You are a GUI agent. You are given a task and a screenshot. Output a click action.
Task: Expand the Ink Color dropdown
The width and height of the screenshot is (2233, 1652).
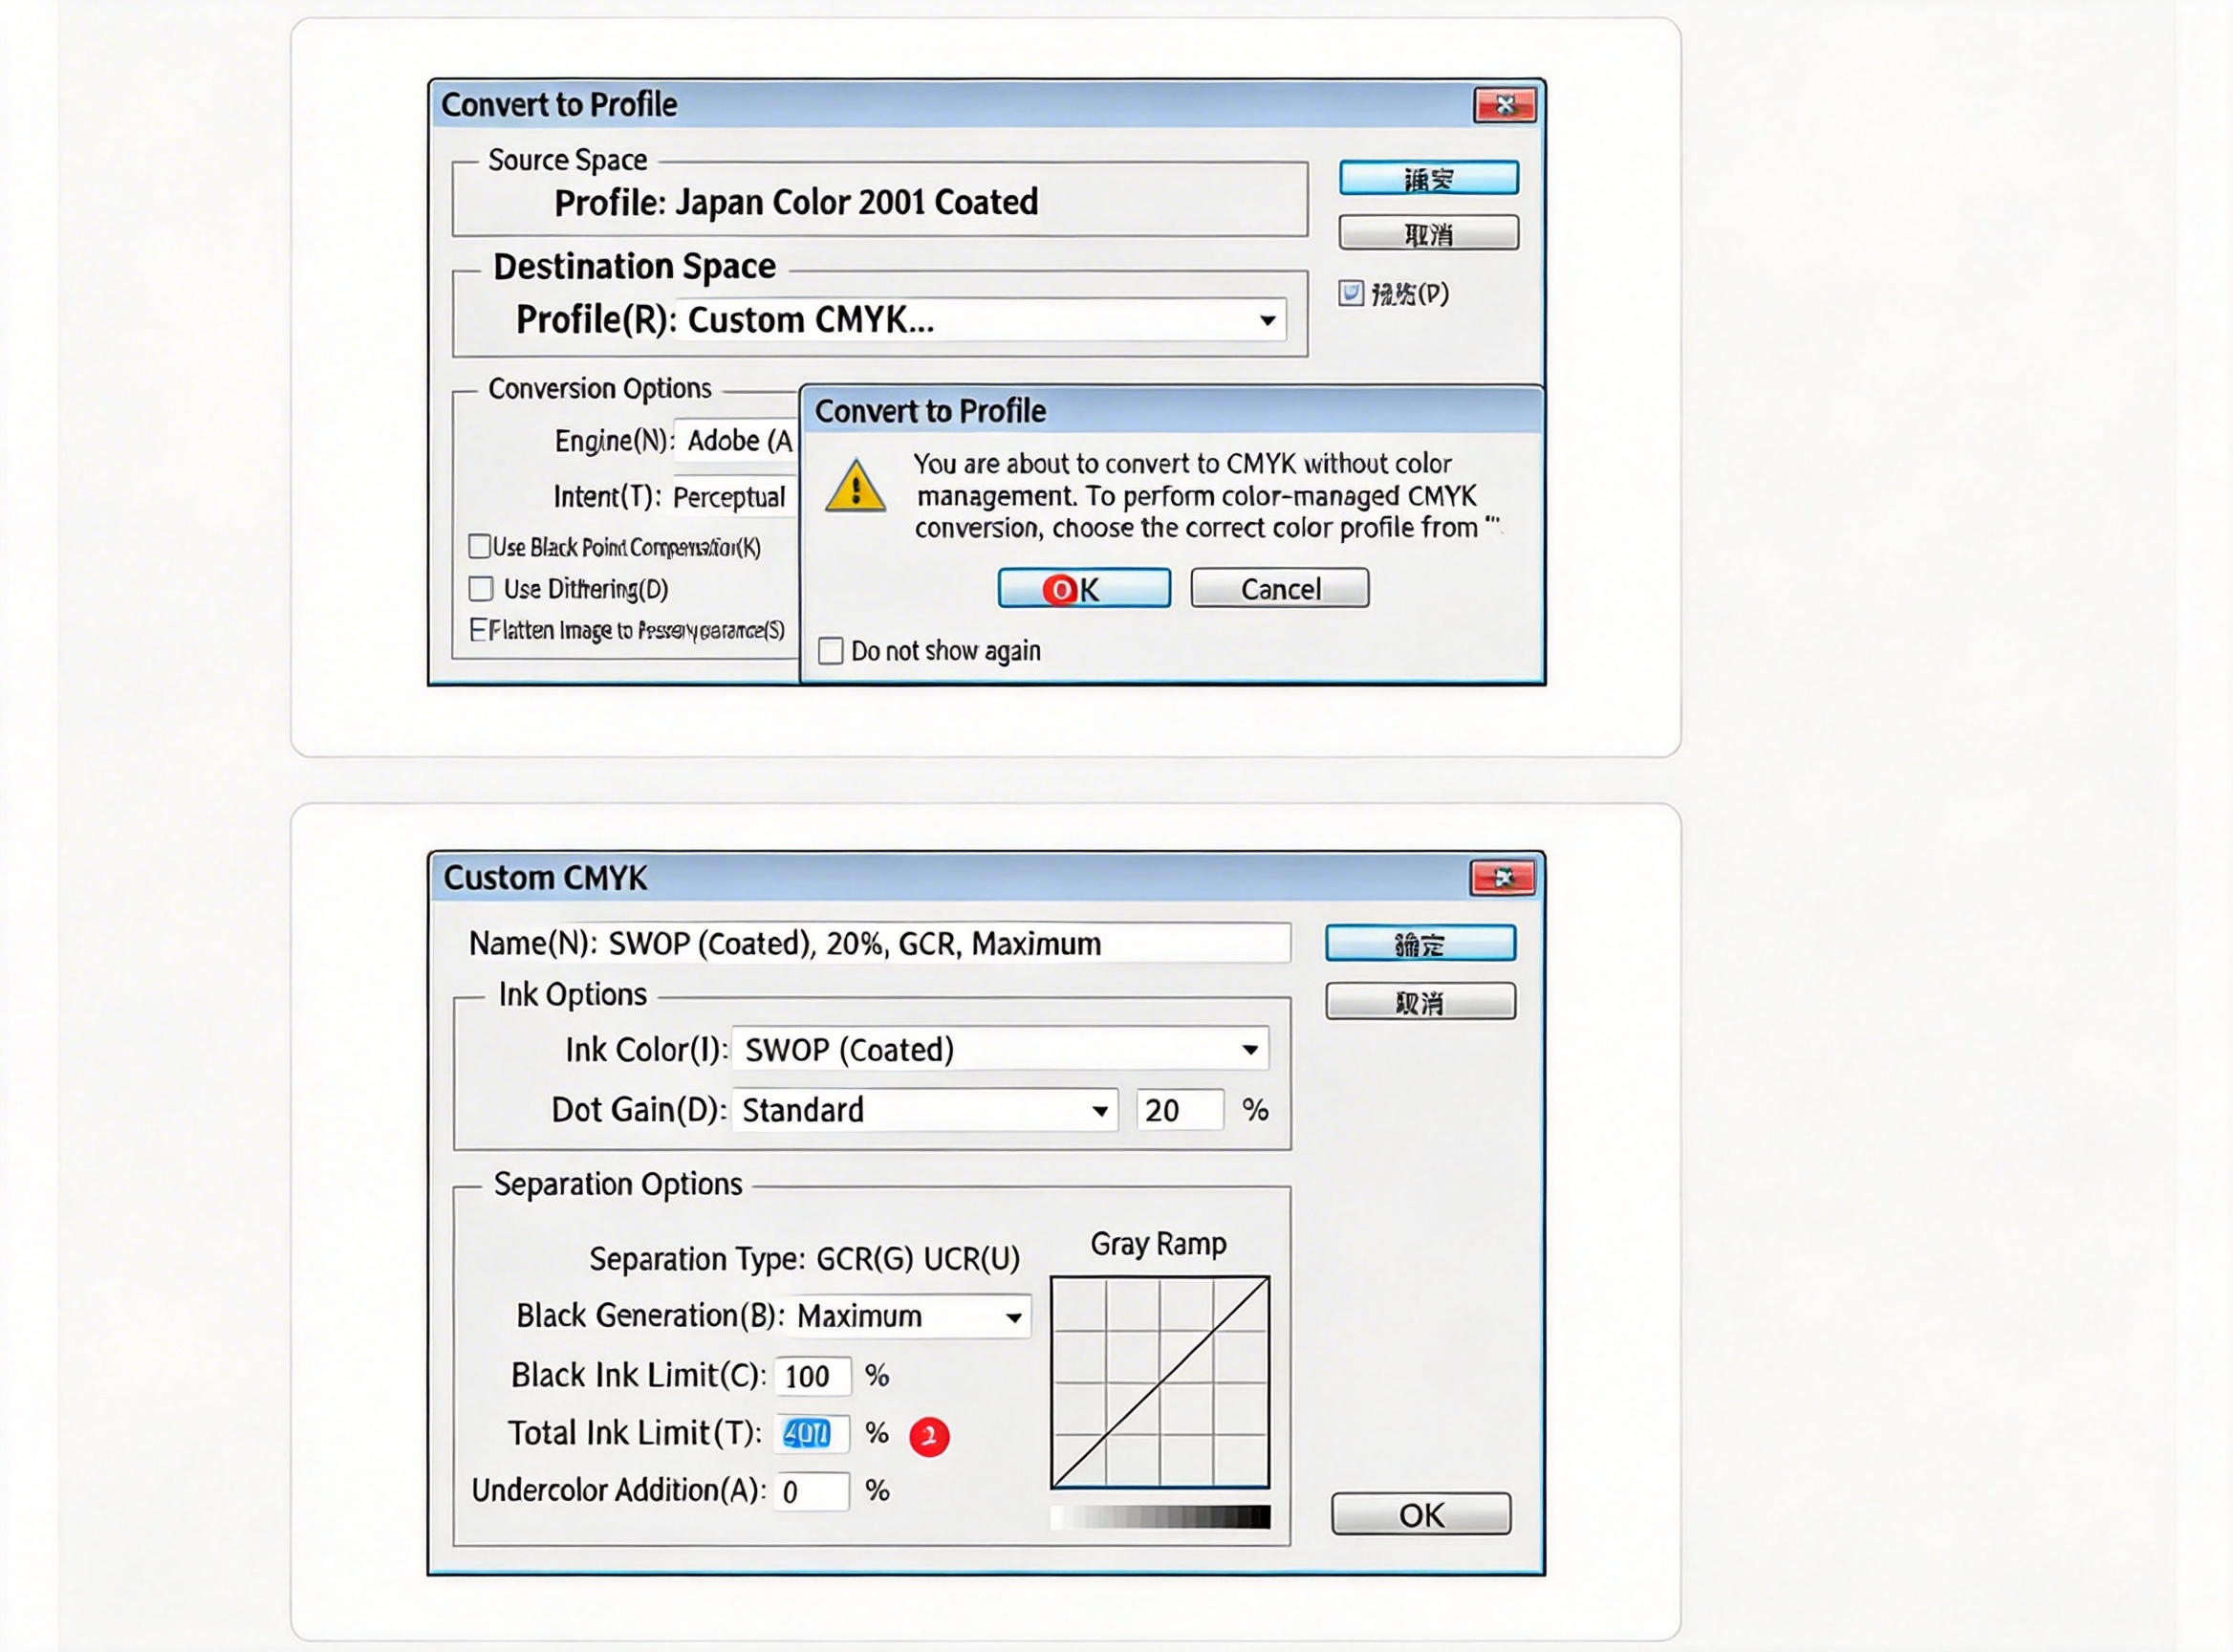pyautogui.click(x=1249, y=1049)
